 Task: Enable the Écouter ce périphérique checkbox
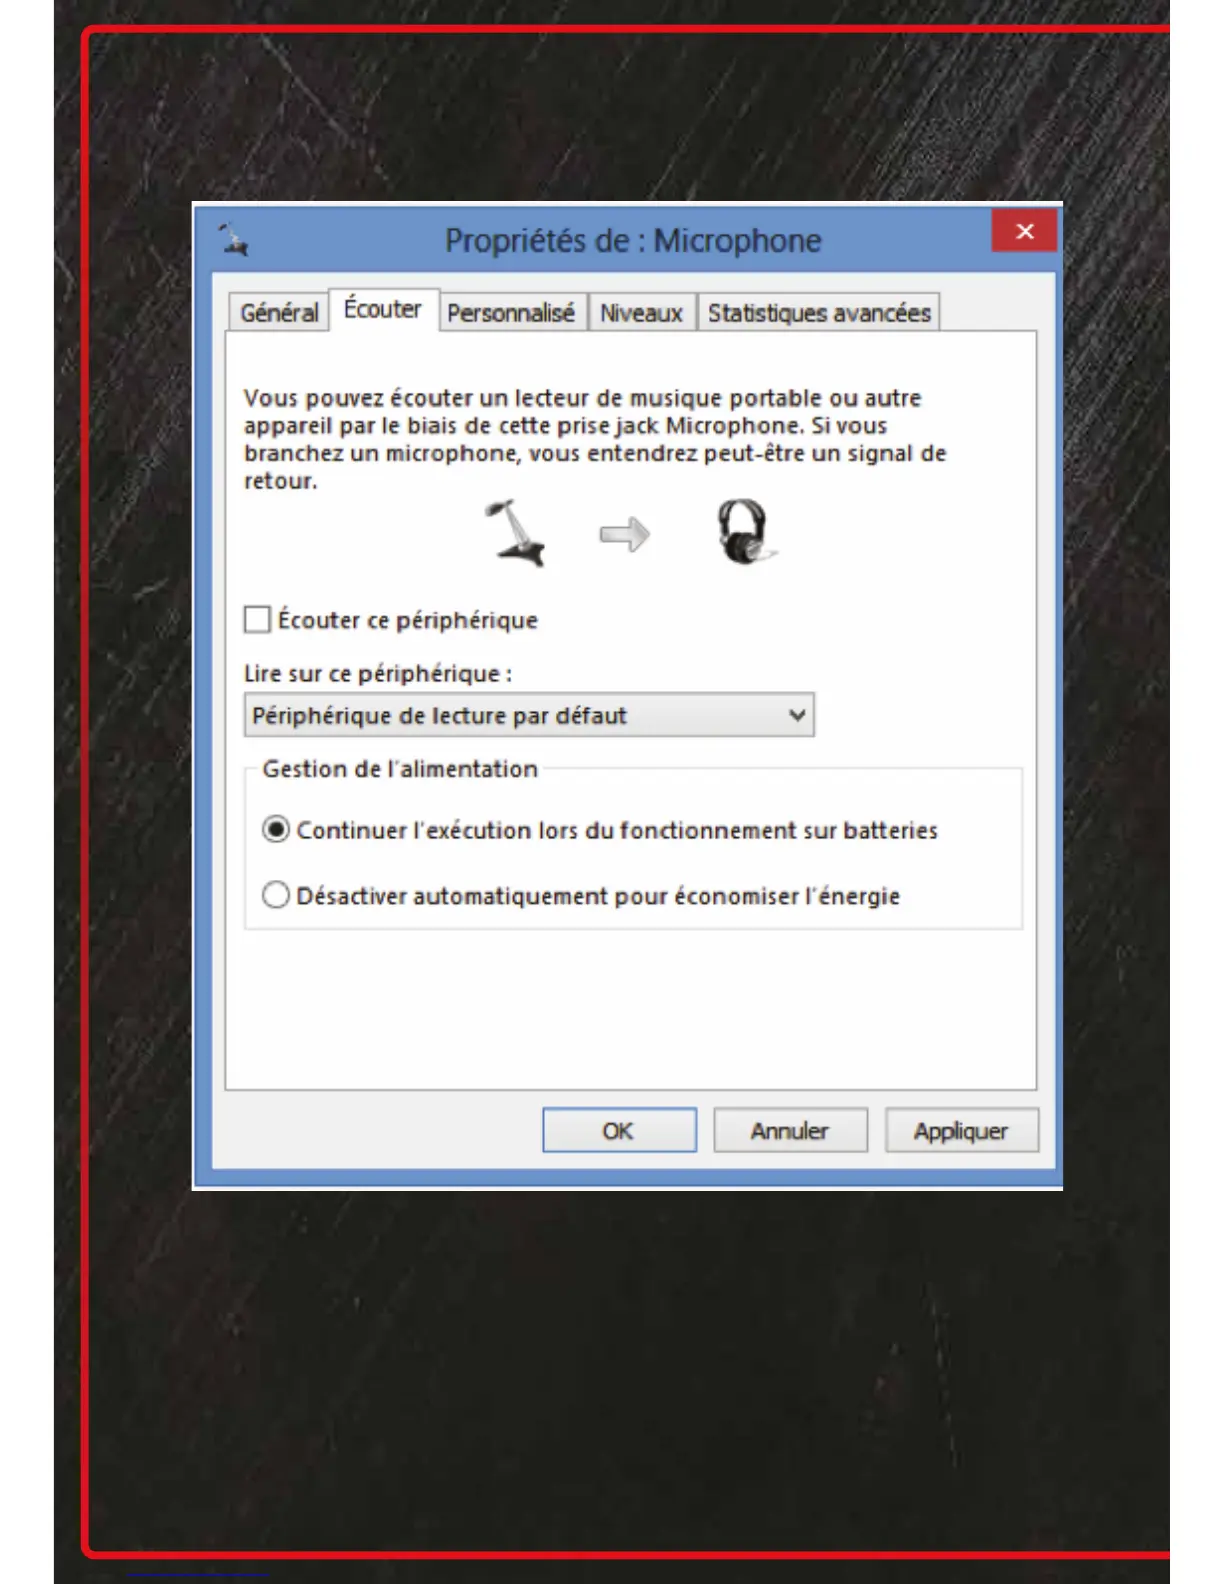[x=258, y=620]
